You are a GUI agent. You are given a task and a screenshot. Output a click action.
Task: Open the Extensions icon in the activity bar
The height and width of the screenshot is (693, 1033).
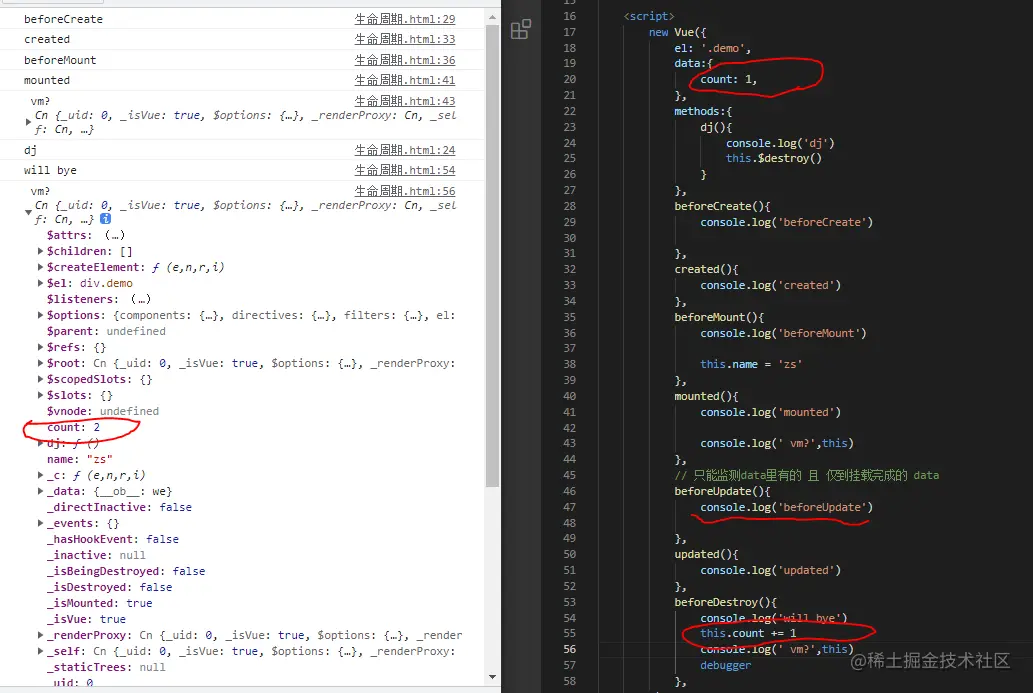520,29
